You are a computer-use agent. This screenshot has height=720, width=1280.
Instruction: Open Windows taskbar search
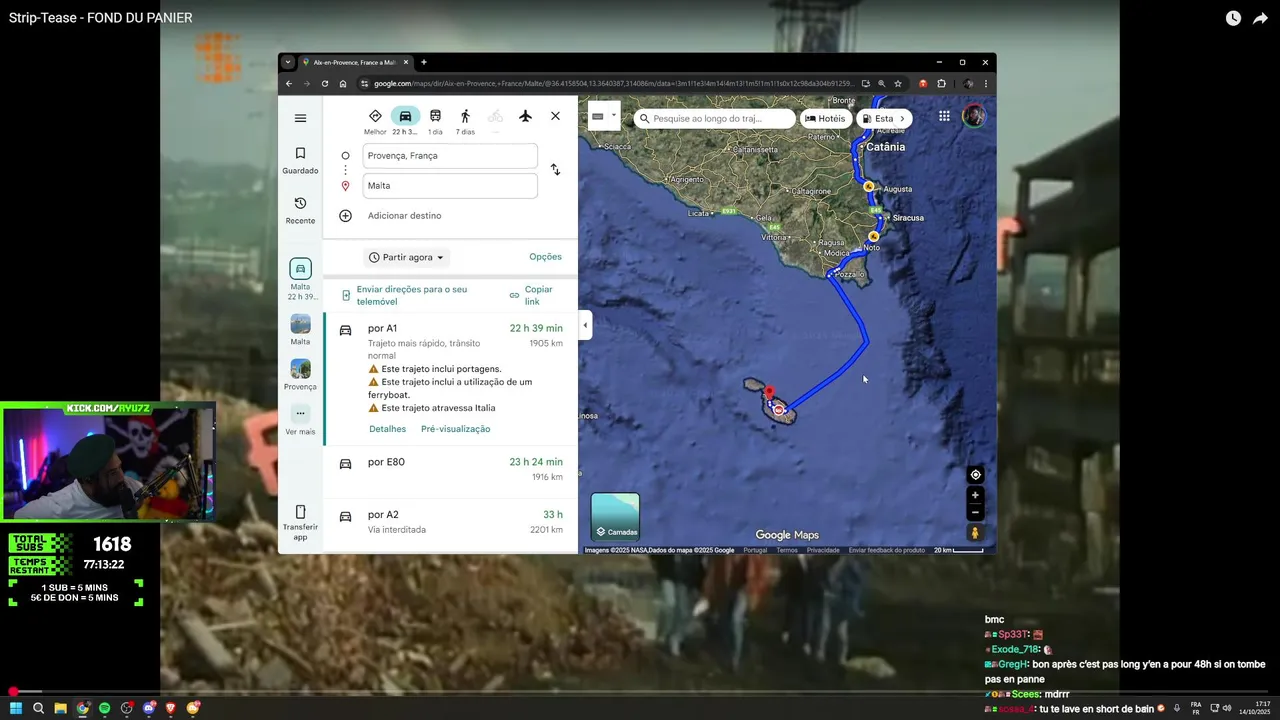click(x=38, y=708)
